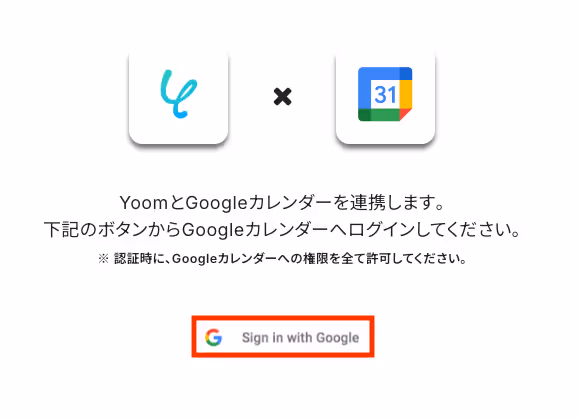Screen dimensions: 578x418
Task: Sign in with Google
Action: point(283,337)
